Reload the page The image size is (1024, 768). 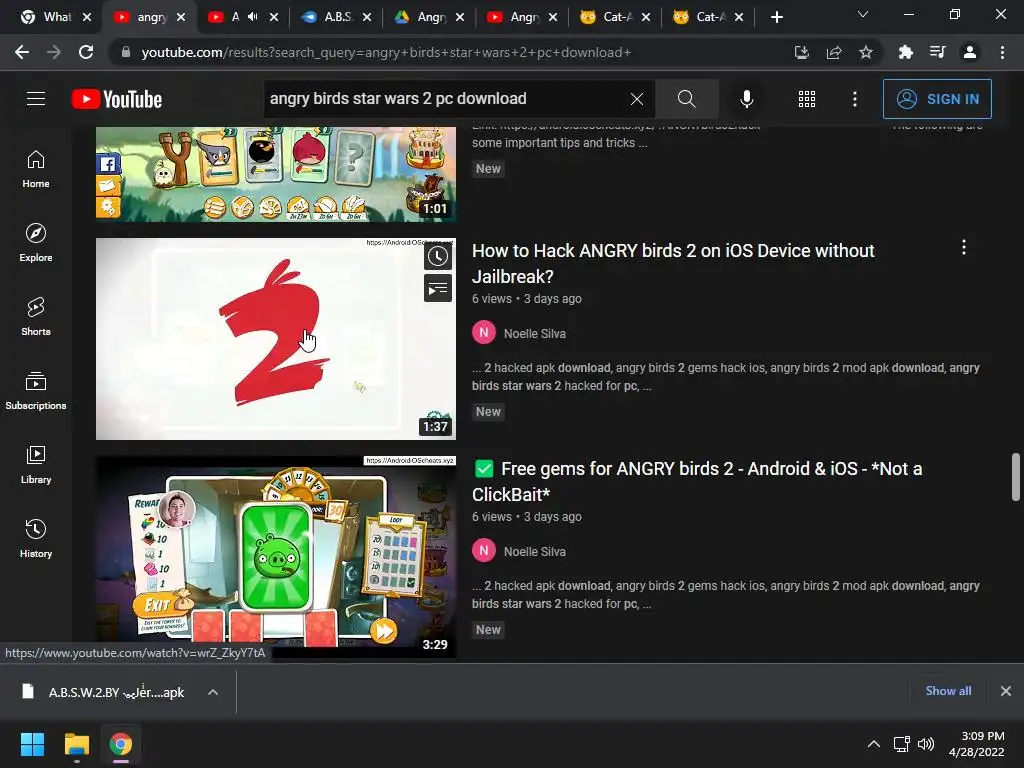(x=86, y=52)
